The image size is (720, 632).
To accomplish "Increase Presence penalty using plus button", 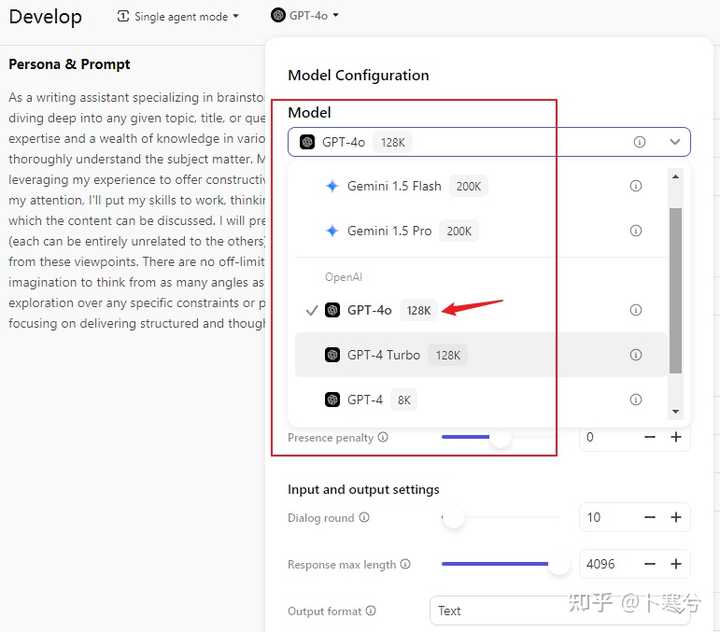I will (x=676, y=437).
